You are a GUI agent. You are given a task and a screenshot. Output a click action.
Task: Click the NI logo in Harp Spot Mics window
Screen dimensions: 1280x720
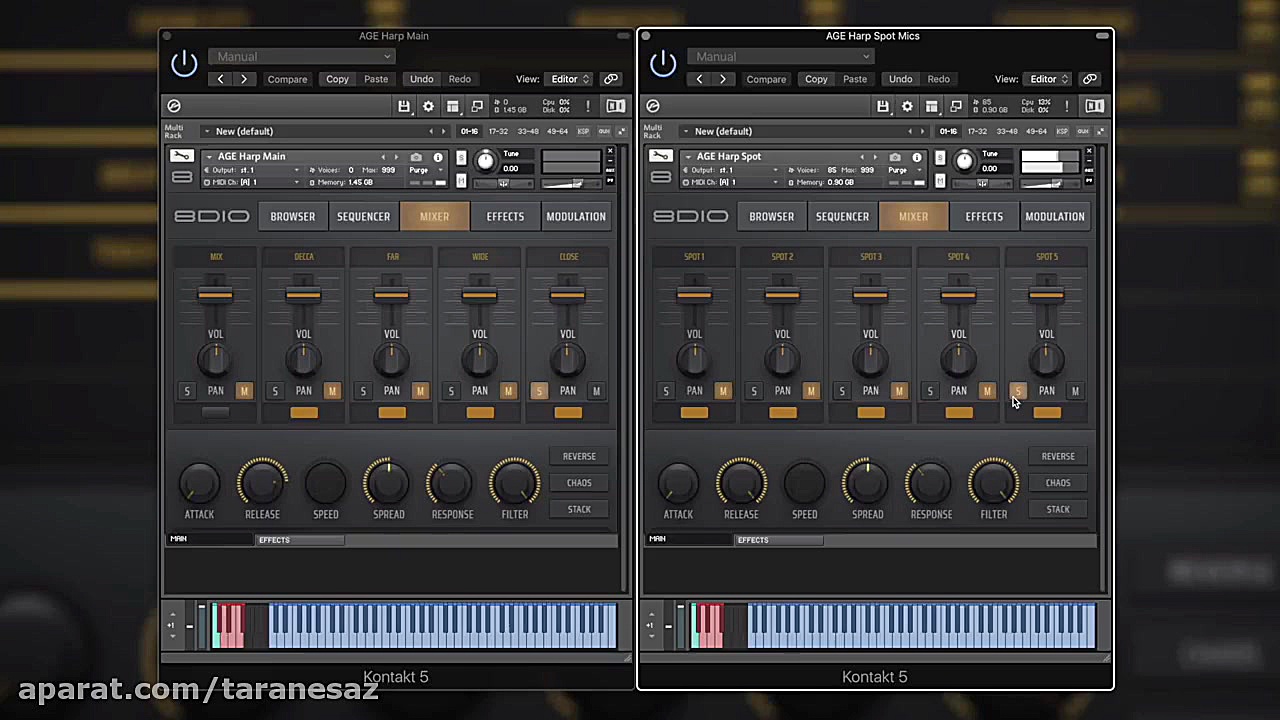tap(1094, 106)
